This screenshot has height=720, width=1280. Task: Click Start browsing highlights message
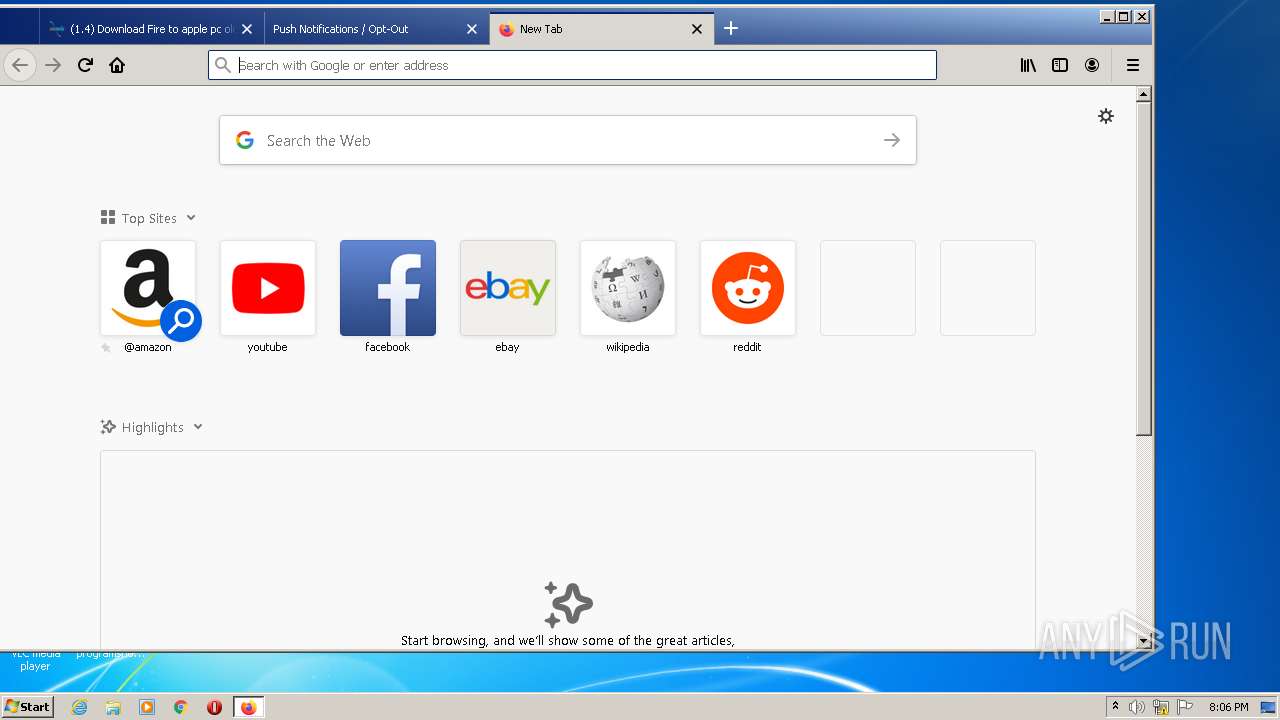[568, 640]
